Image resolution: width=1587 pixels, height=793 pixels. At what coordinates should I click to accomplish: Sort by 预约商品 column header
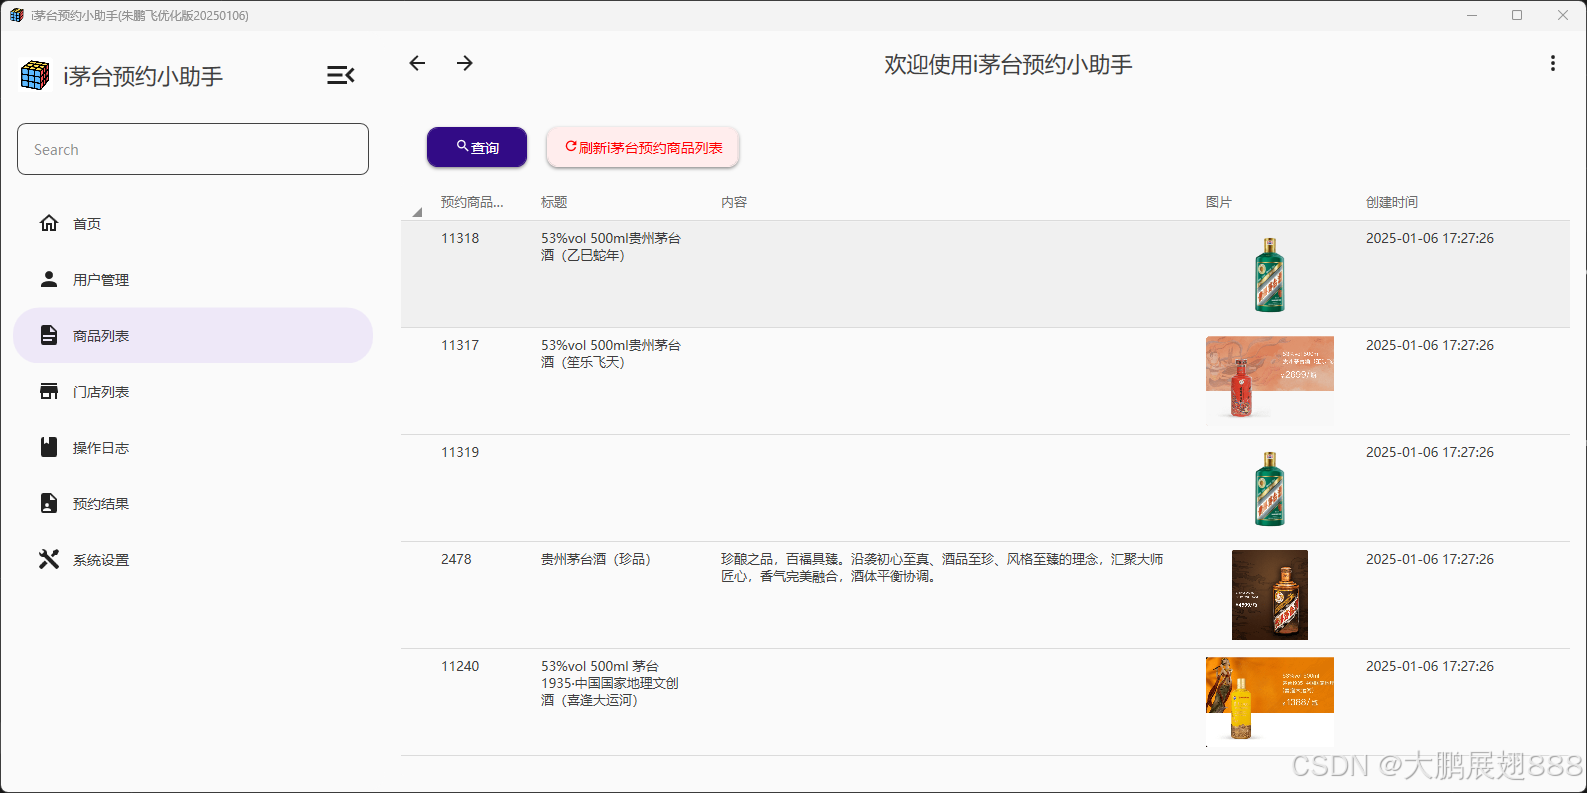(x=472, y=202)
